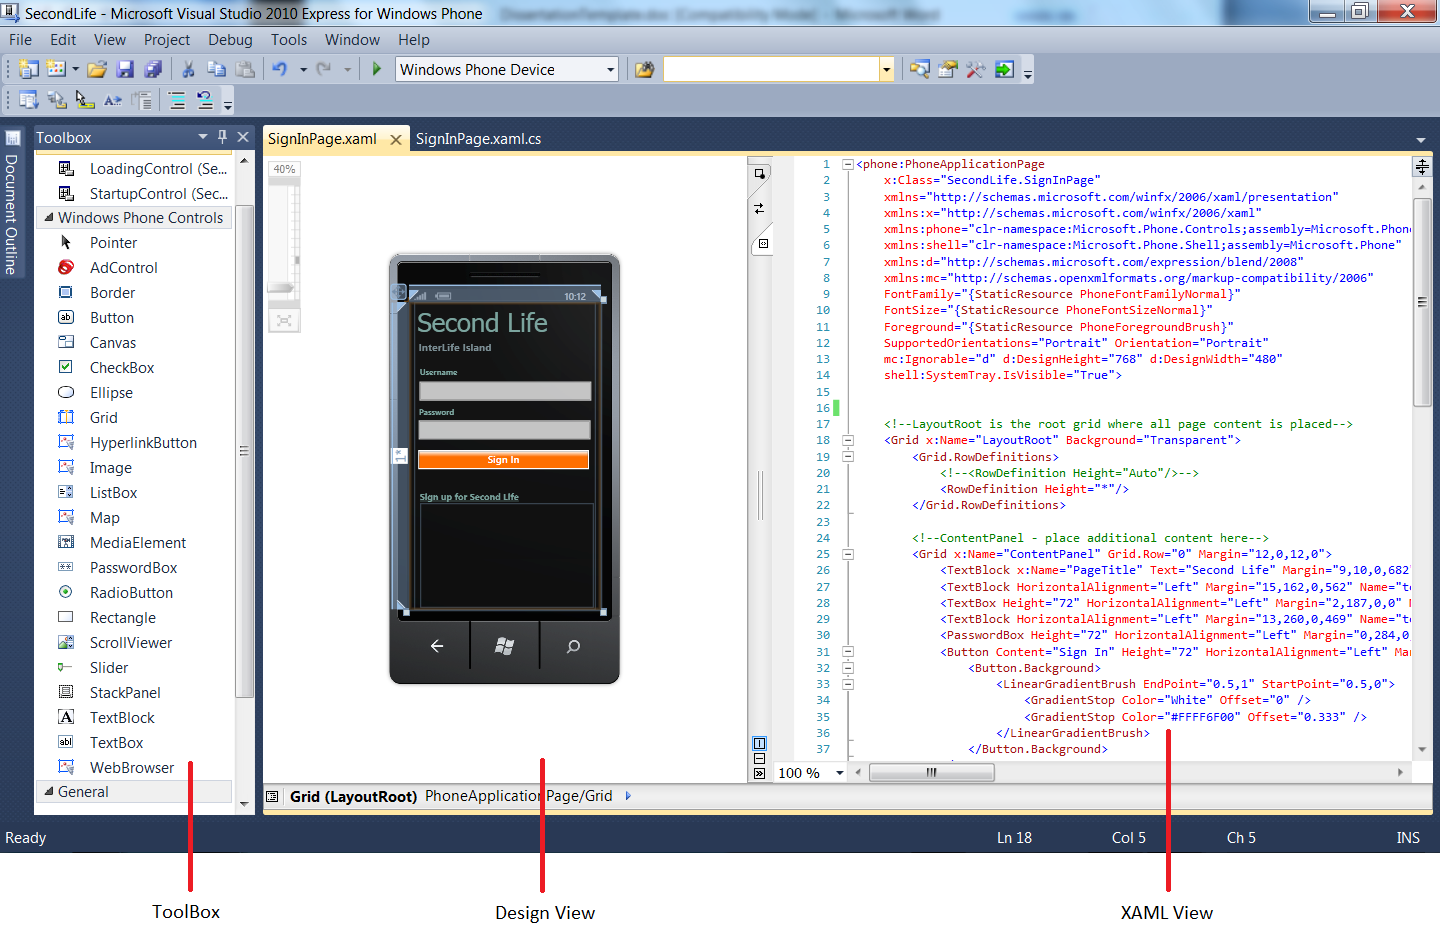
Task: Click the orange Sign In button in designer
Action: click(503, 460)
